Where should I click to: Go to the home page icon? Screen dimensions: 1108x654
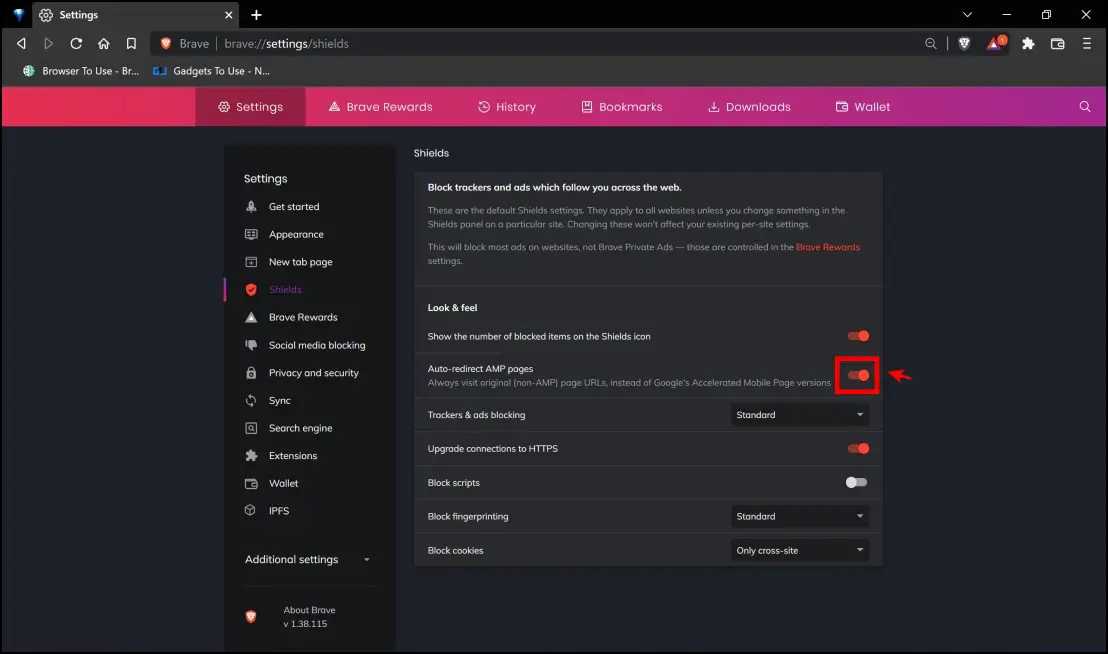click(x=104, y=44)
